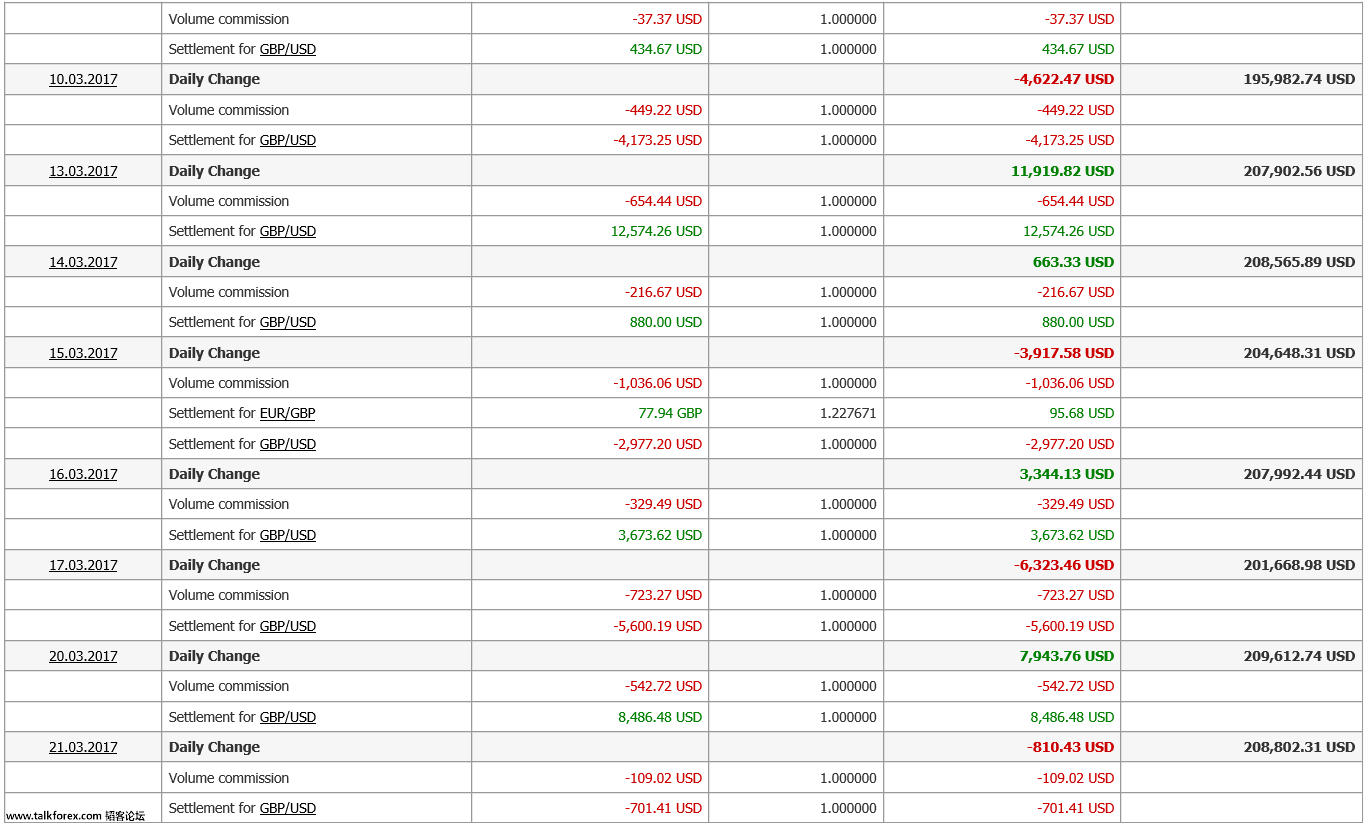Select the -4,622.47 USD daily change value
This screenshot has height=826, width=1368.
point(1063,79)
